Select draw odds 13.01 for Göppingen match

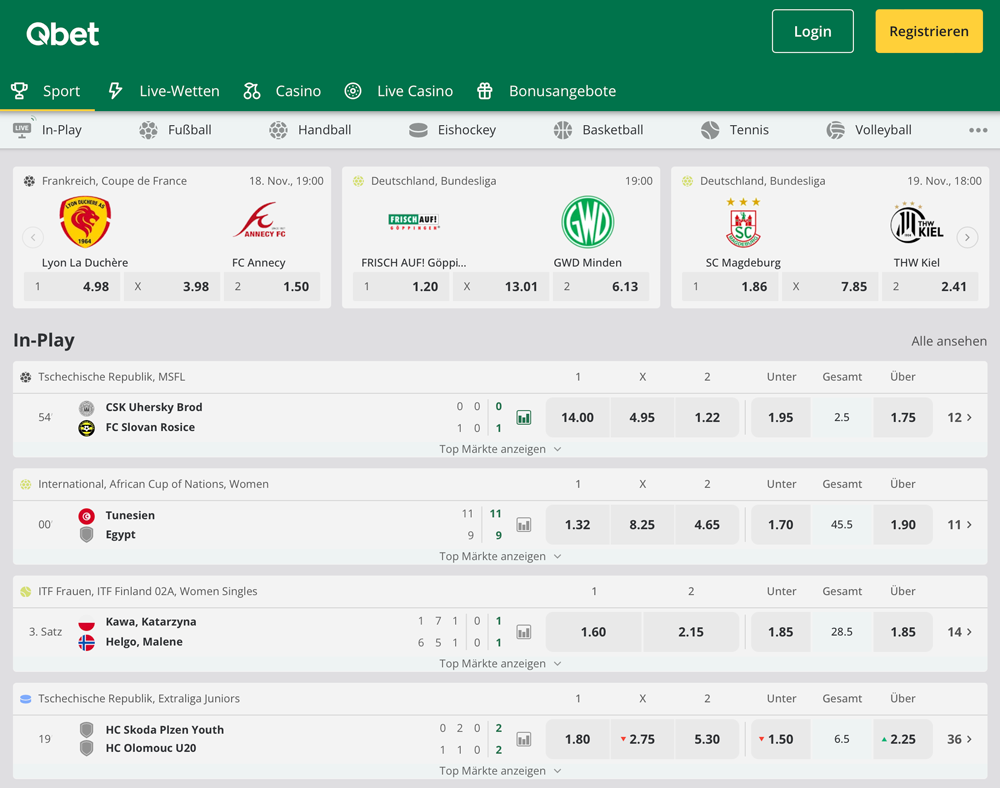[501, 286]
